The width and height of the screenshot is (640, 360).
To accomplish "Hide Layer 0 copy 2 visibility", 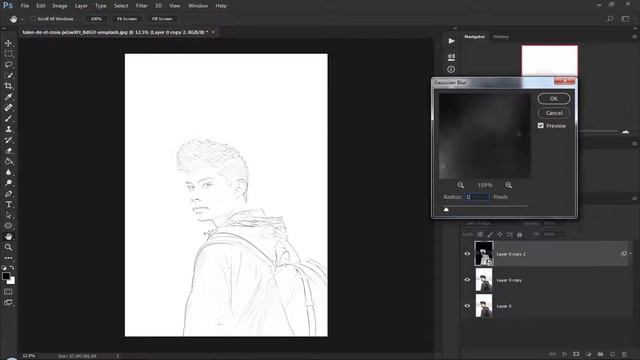I will pos(467,254).
